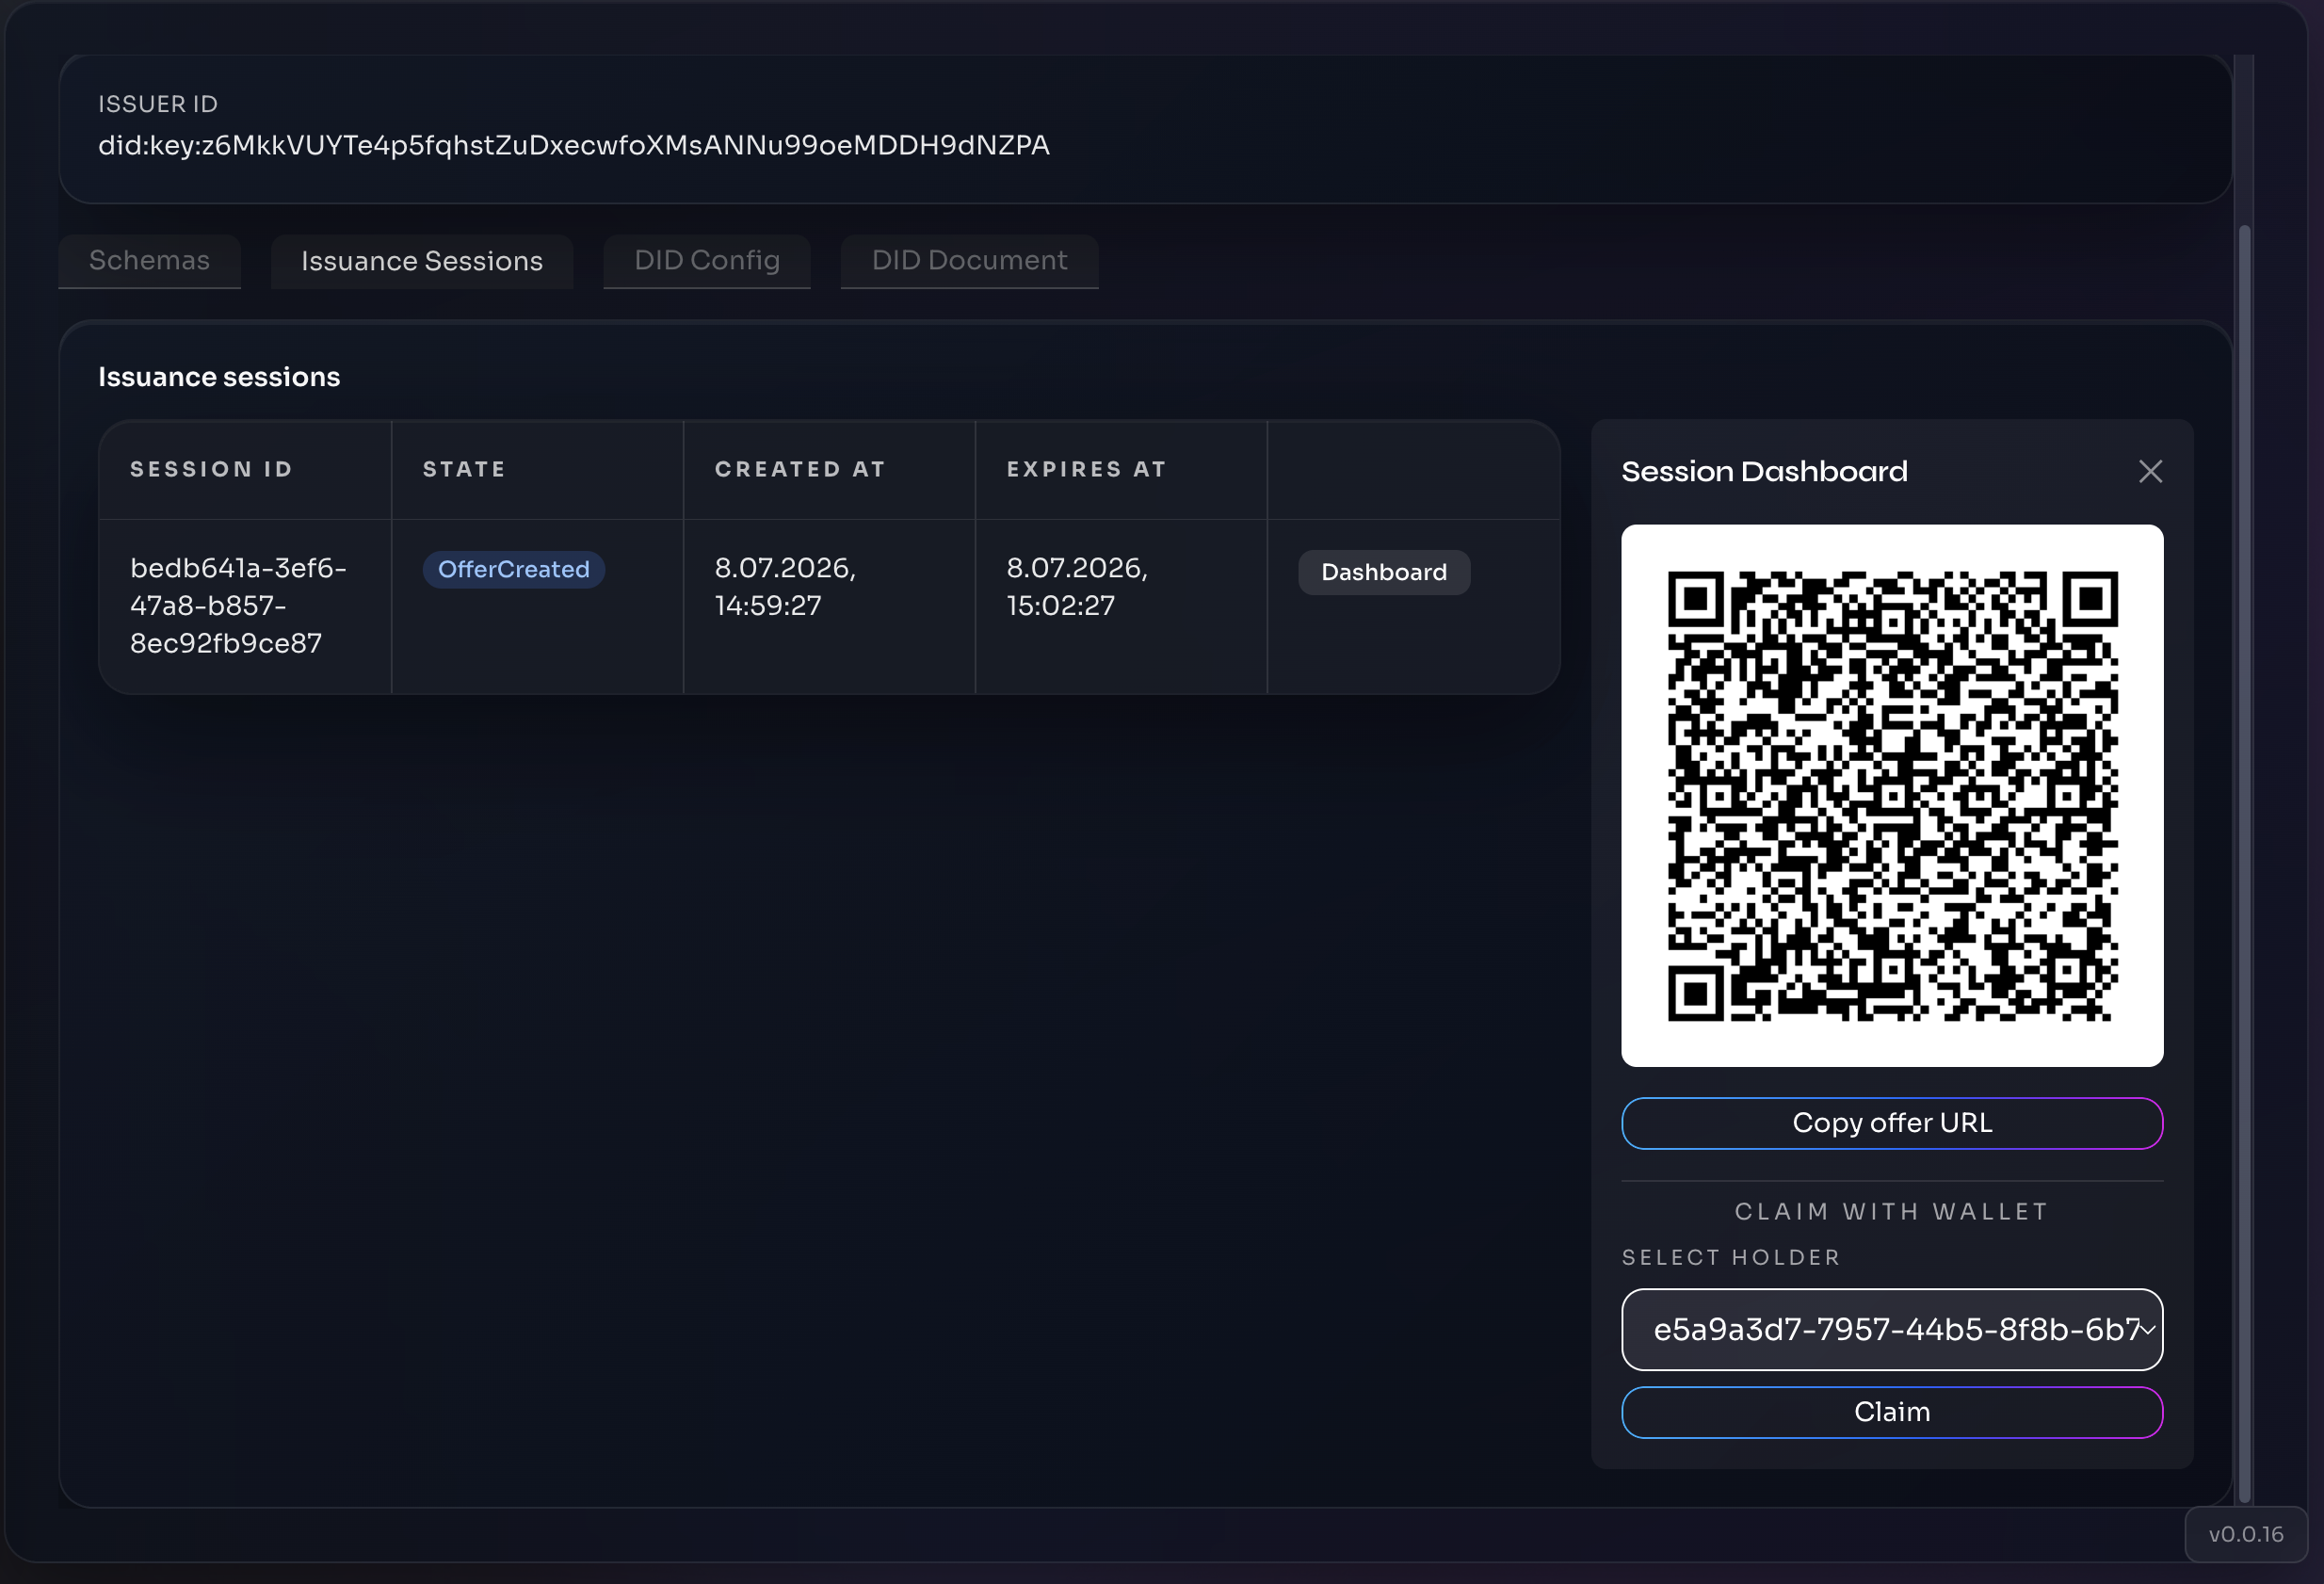Click the v0.0.16 version badge

tap(2245, 1534)
